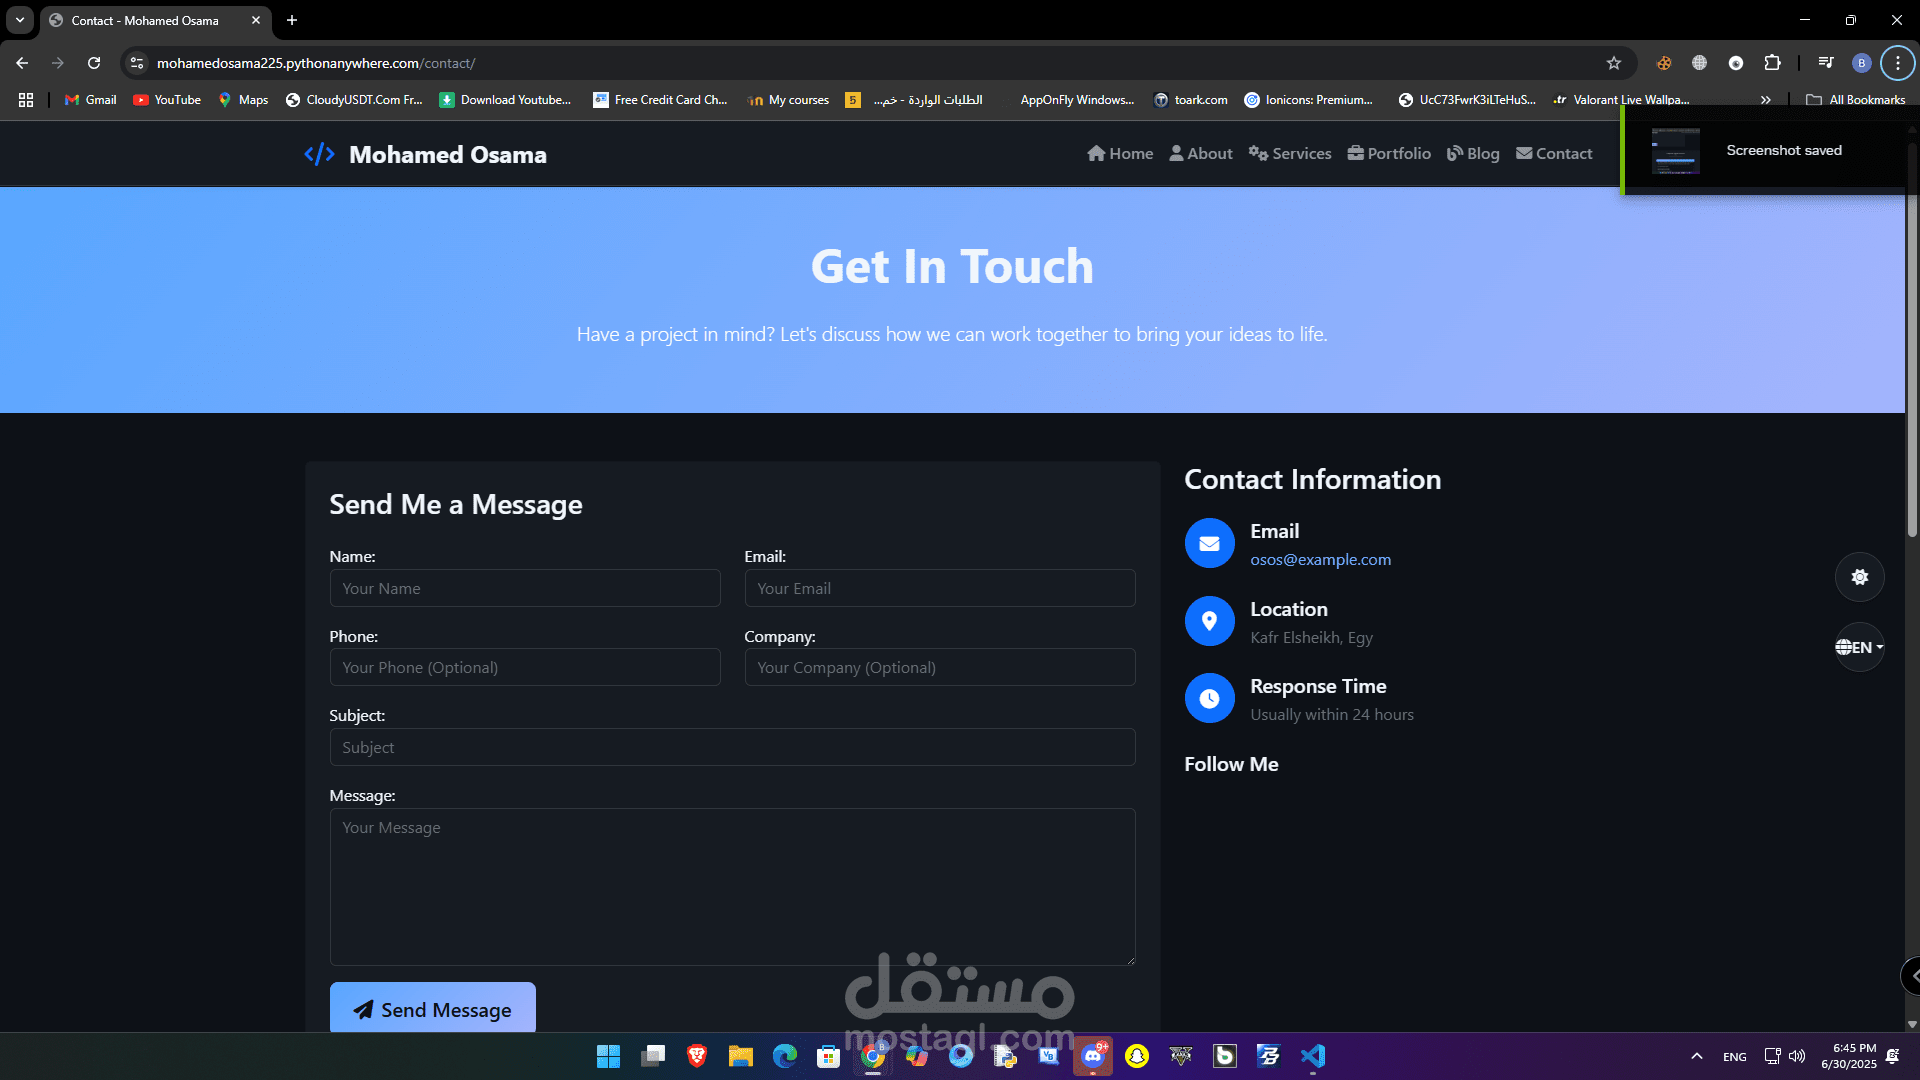Click the Send Message button
The width and height of the screenshot is (1920, 1080).
click(x=432, y=1009)
